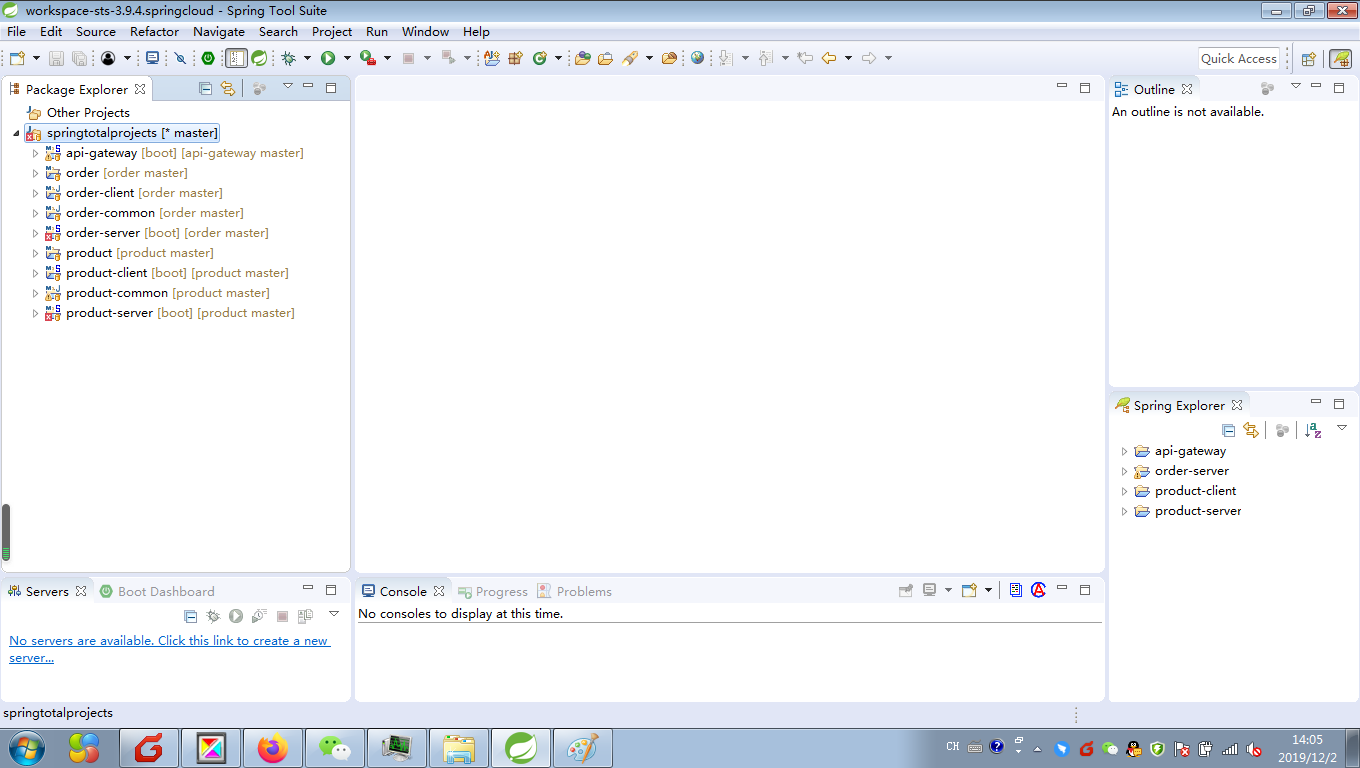Select the Spring perspective button
The height and width of the screenshot is (768, 1360).
coord(1340,58)
